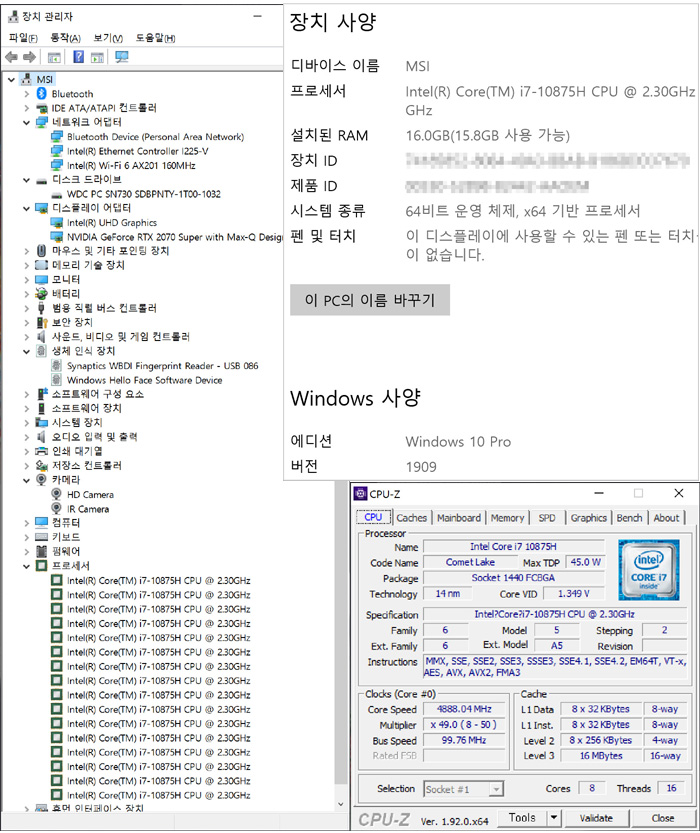Click the Synaptics WBDI Fingerprint Reader icon
The image size is (700, 833).
click(56, 366)
